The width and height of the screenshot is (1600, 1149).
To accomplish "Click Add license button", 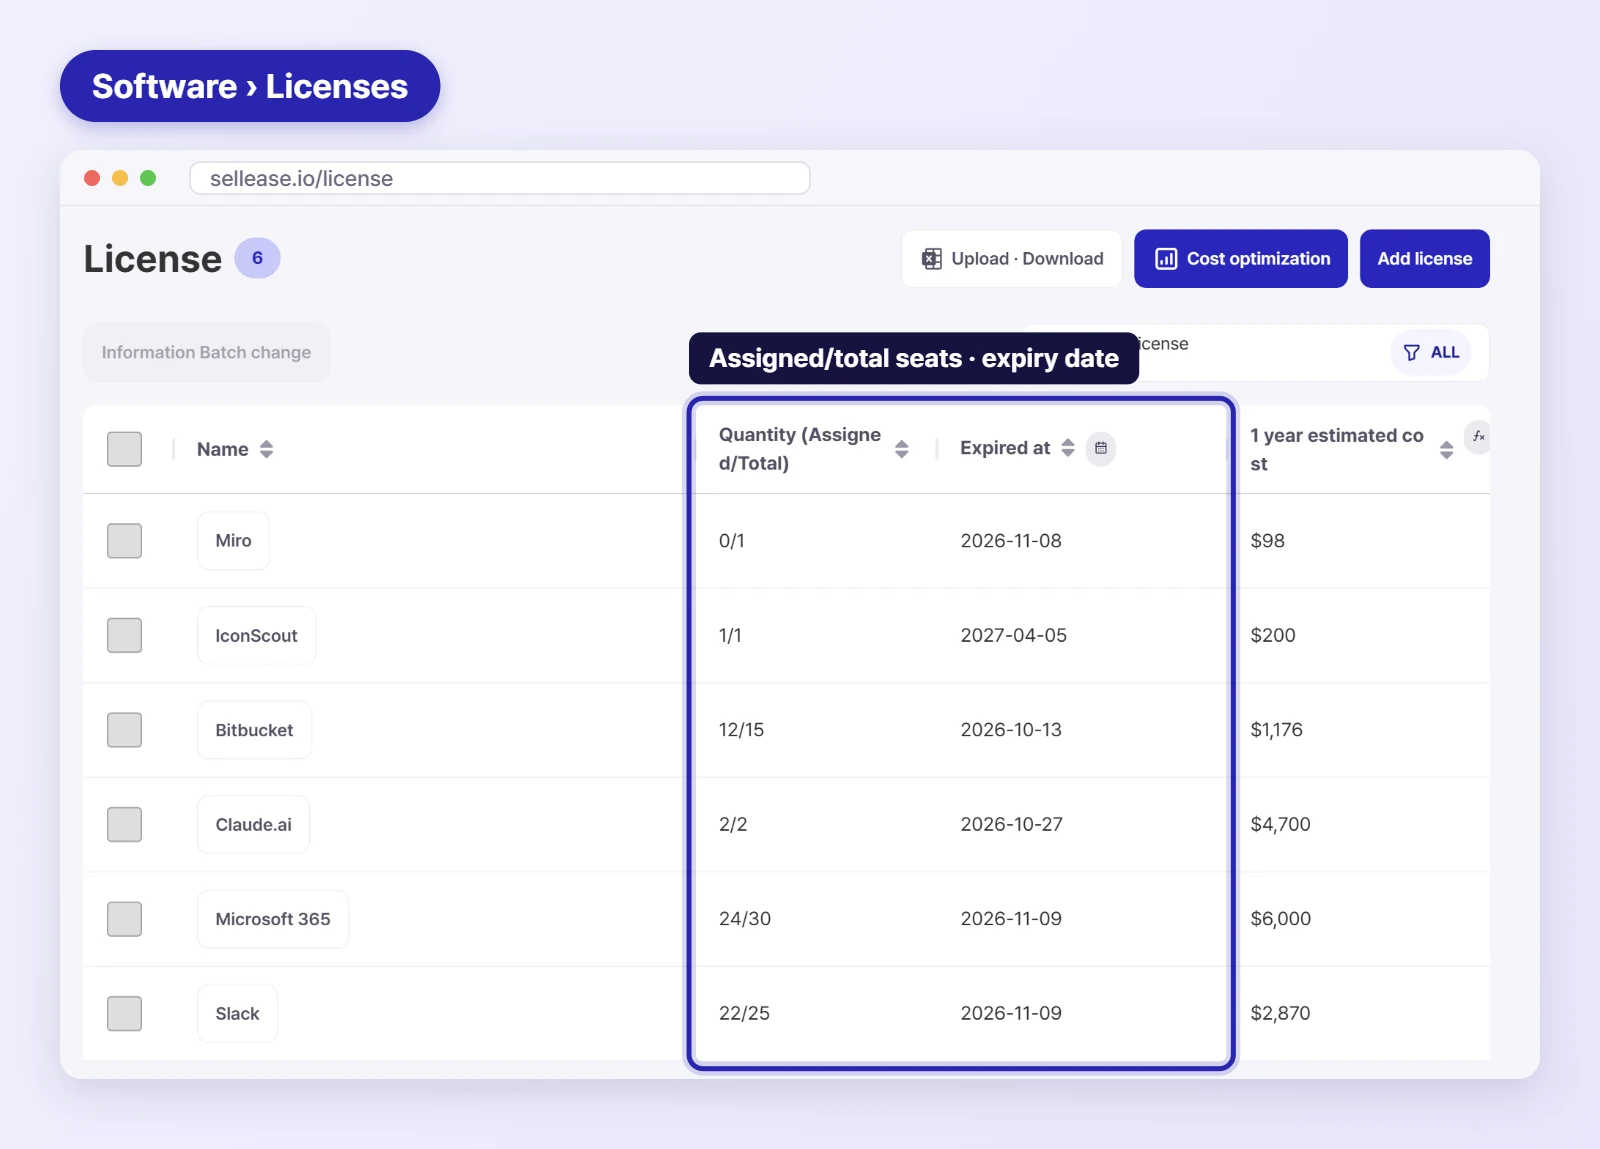I will [1424, 259].
